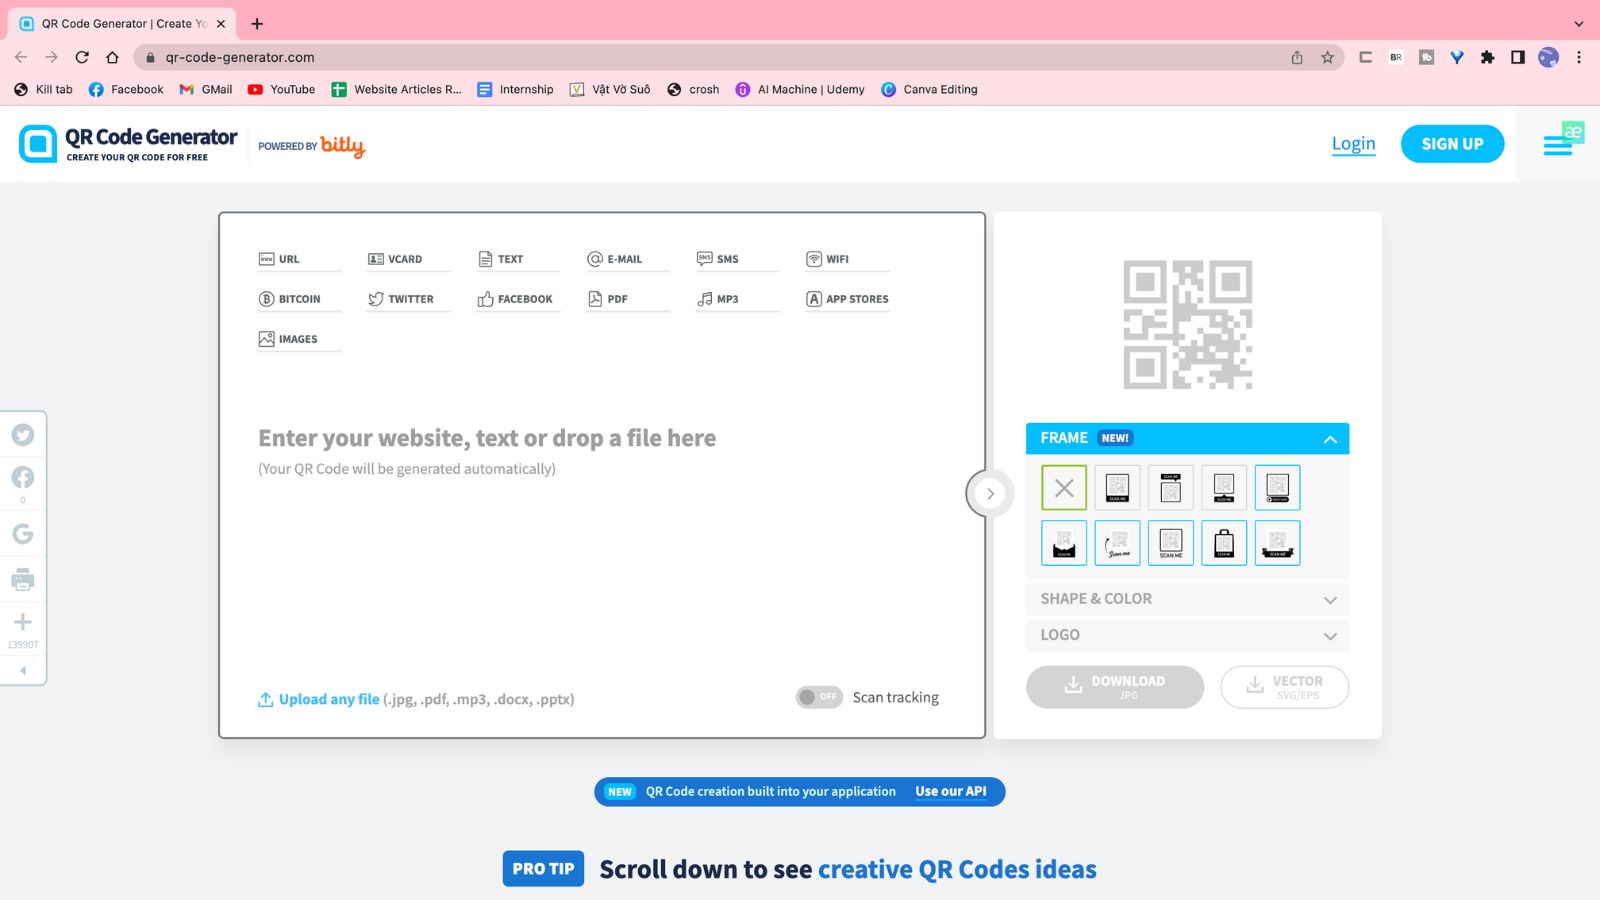Share via the Twitter sidebar icon
This screenshot has height=900, width=1600.
(23, 435)
